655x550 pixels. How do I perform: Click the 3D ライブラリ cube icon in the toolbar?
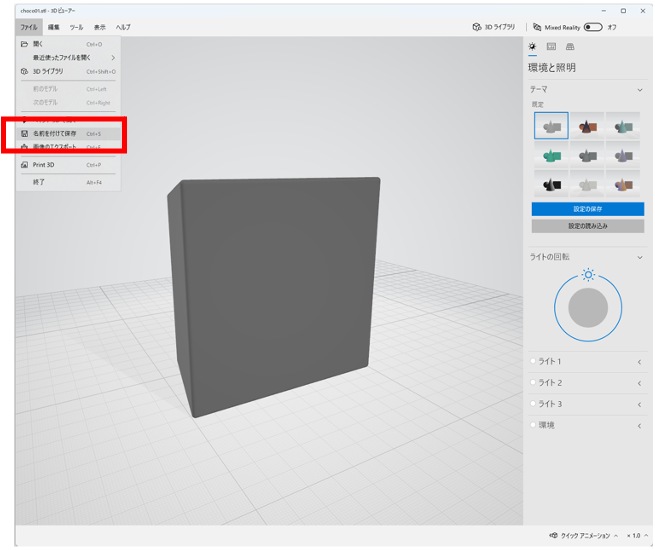[x=476, y=27]
